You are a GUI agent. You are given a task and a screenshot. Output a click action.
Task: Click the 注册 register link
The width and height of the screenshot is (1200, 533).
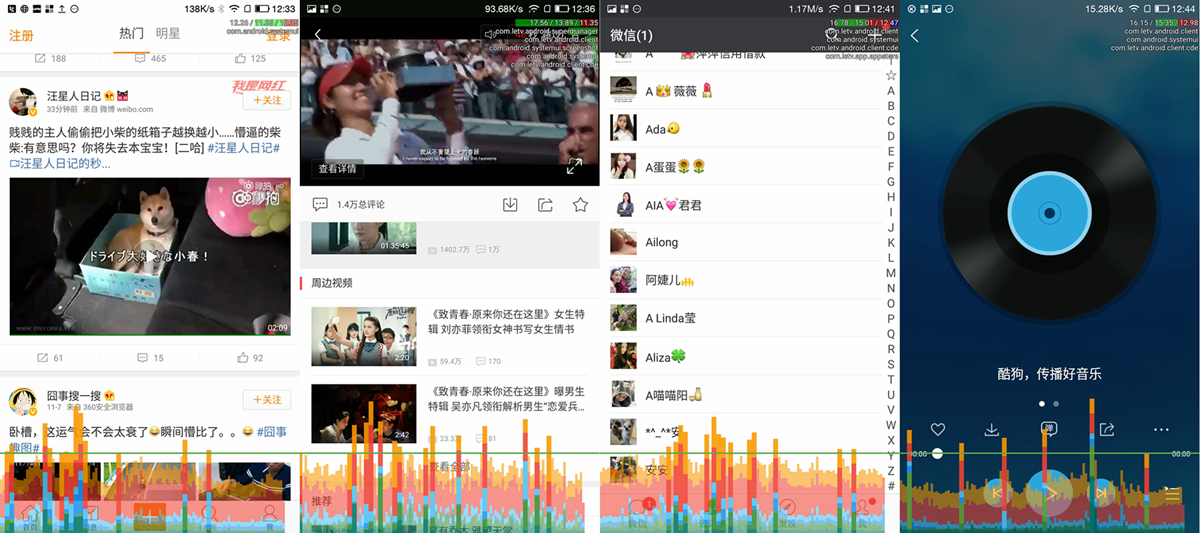click(21, 36)
